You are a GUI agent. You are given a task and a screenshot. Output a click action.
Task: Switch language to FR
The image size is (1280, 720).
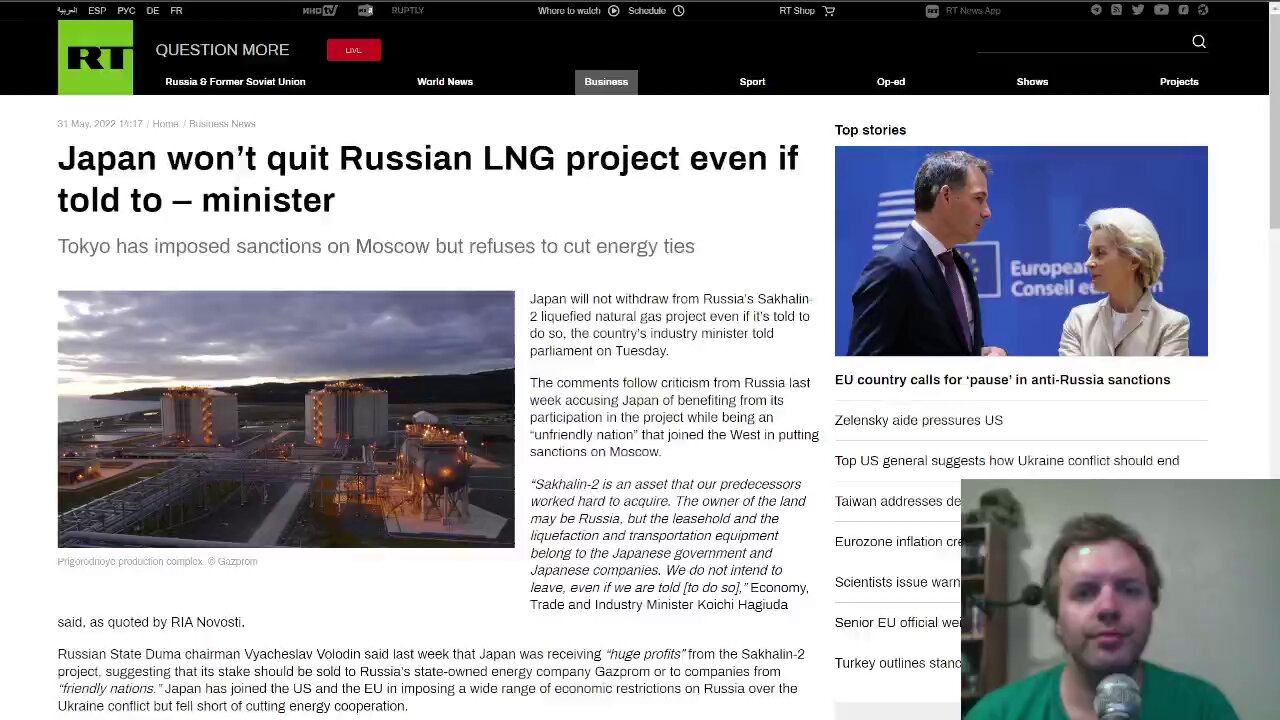[x=176, y=11]
